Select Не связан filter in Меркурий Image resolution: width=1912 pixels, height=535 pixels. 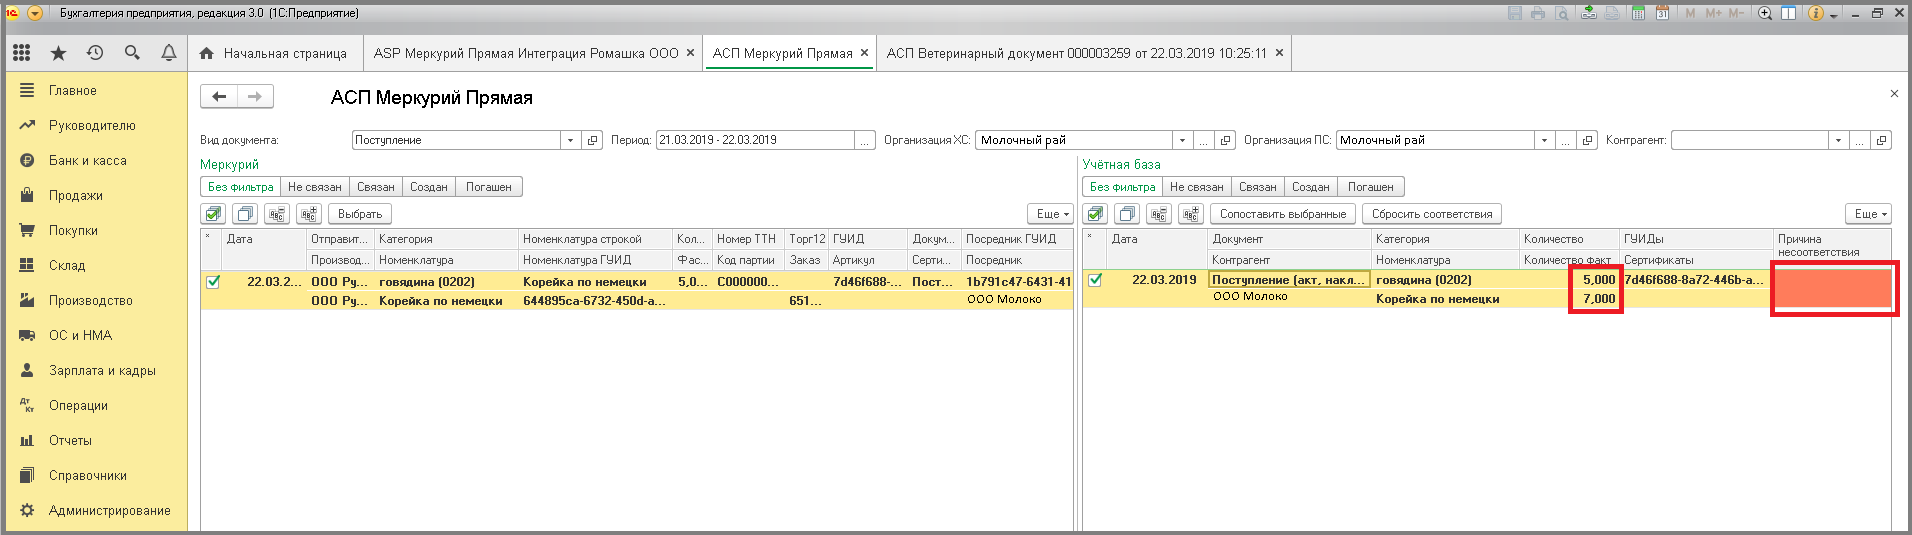315,187
